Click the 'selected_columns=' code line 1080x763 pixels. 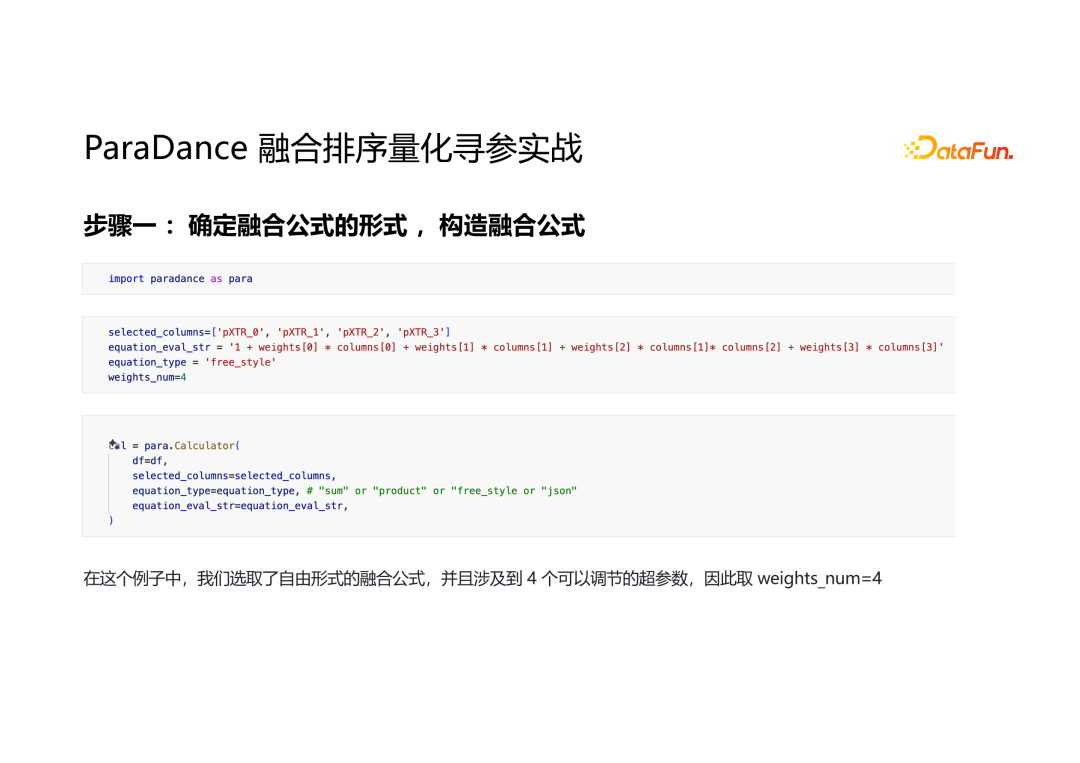279,332
